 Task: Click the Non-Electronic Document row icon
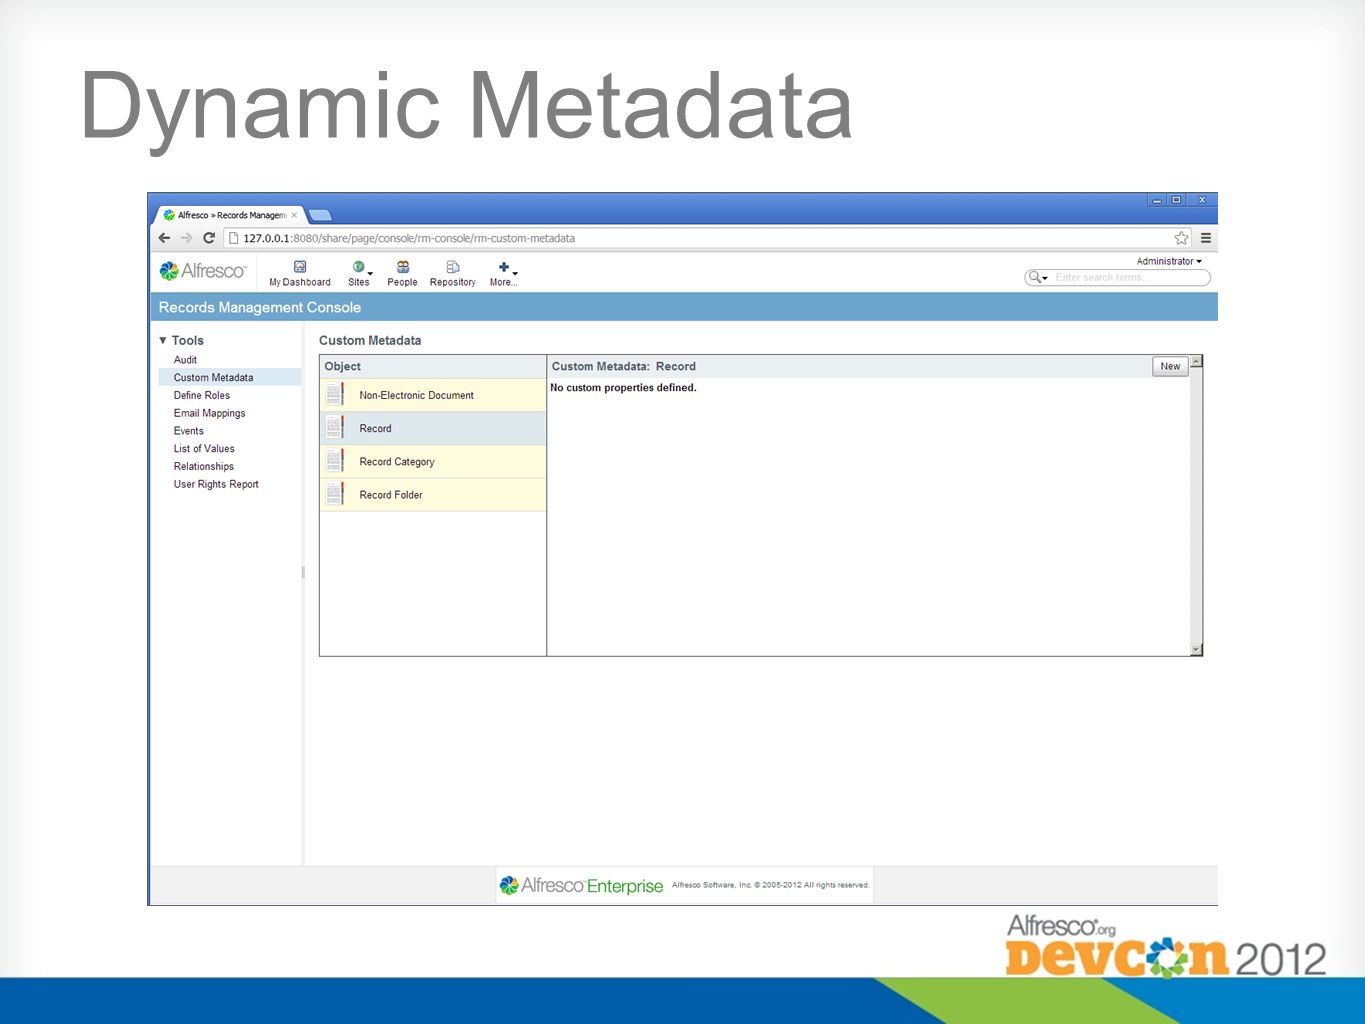(335, 394)
